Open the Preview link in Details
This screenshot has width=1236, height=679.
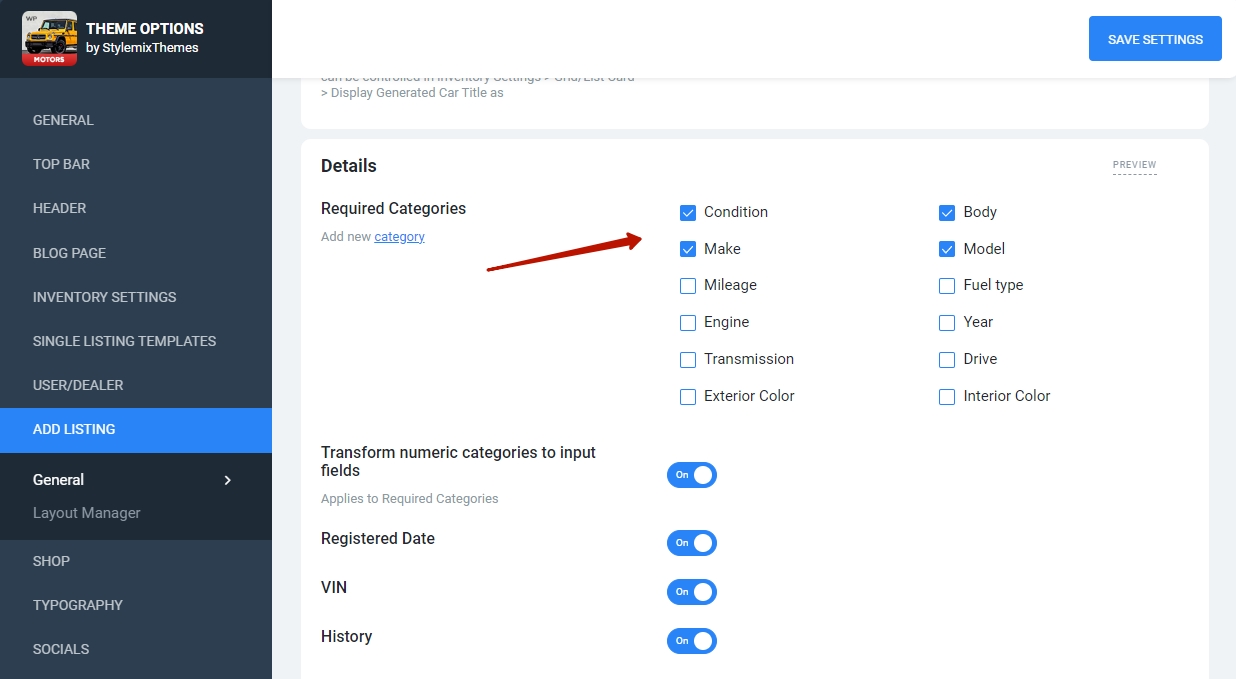pyautogui.click(x=1134, y=165)
